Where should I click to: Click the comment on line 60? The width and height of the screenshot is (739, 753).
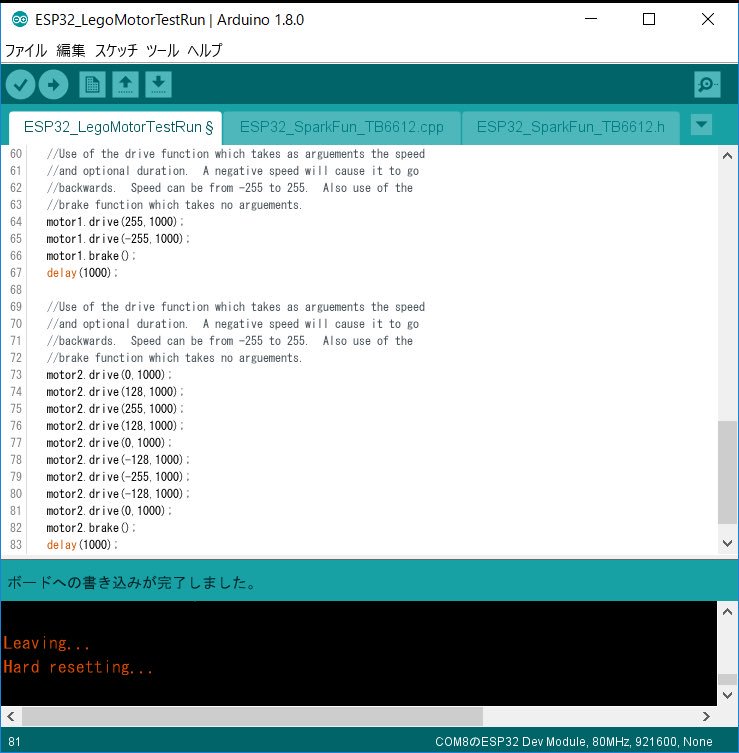pos(235,154)
